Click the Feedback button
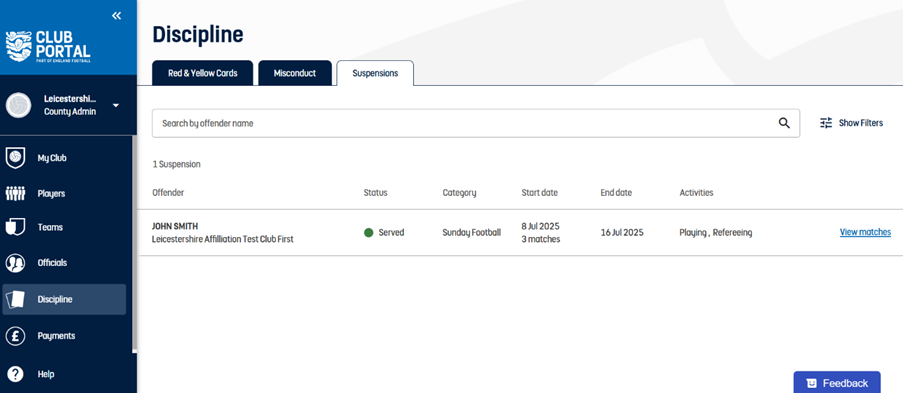The image size is (903, 393). click(x=837, y=383)
